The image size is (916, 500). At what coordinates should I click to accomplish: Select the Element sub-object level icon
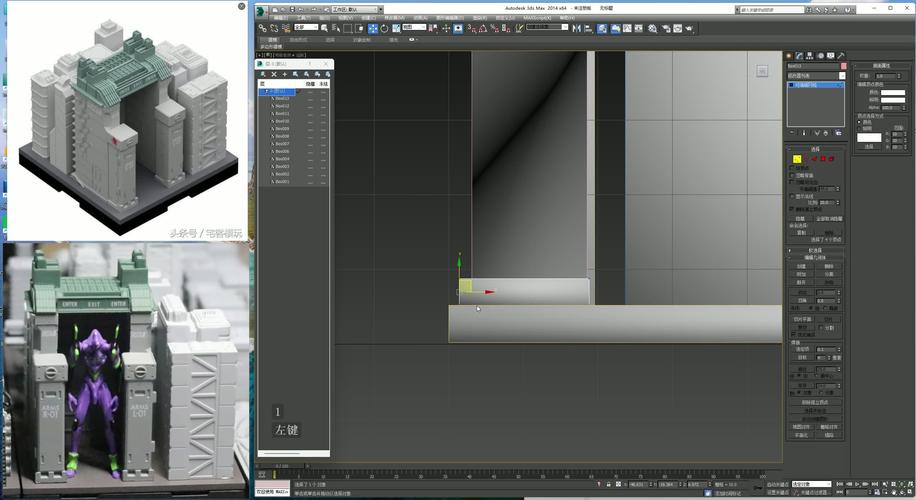pyautogui.click(x=831, y=158)
